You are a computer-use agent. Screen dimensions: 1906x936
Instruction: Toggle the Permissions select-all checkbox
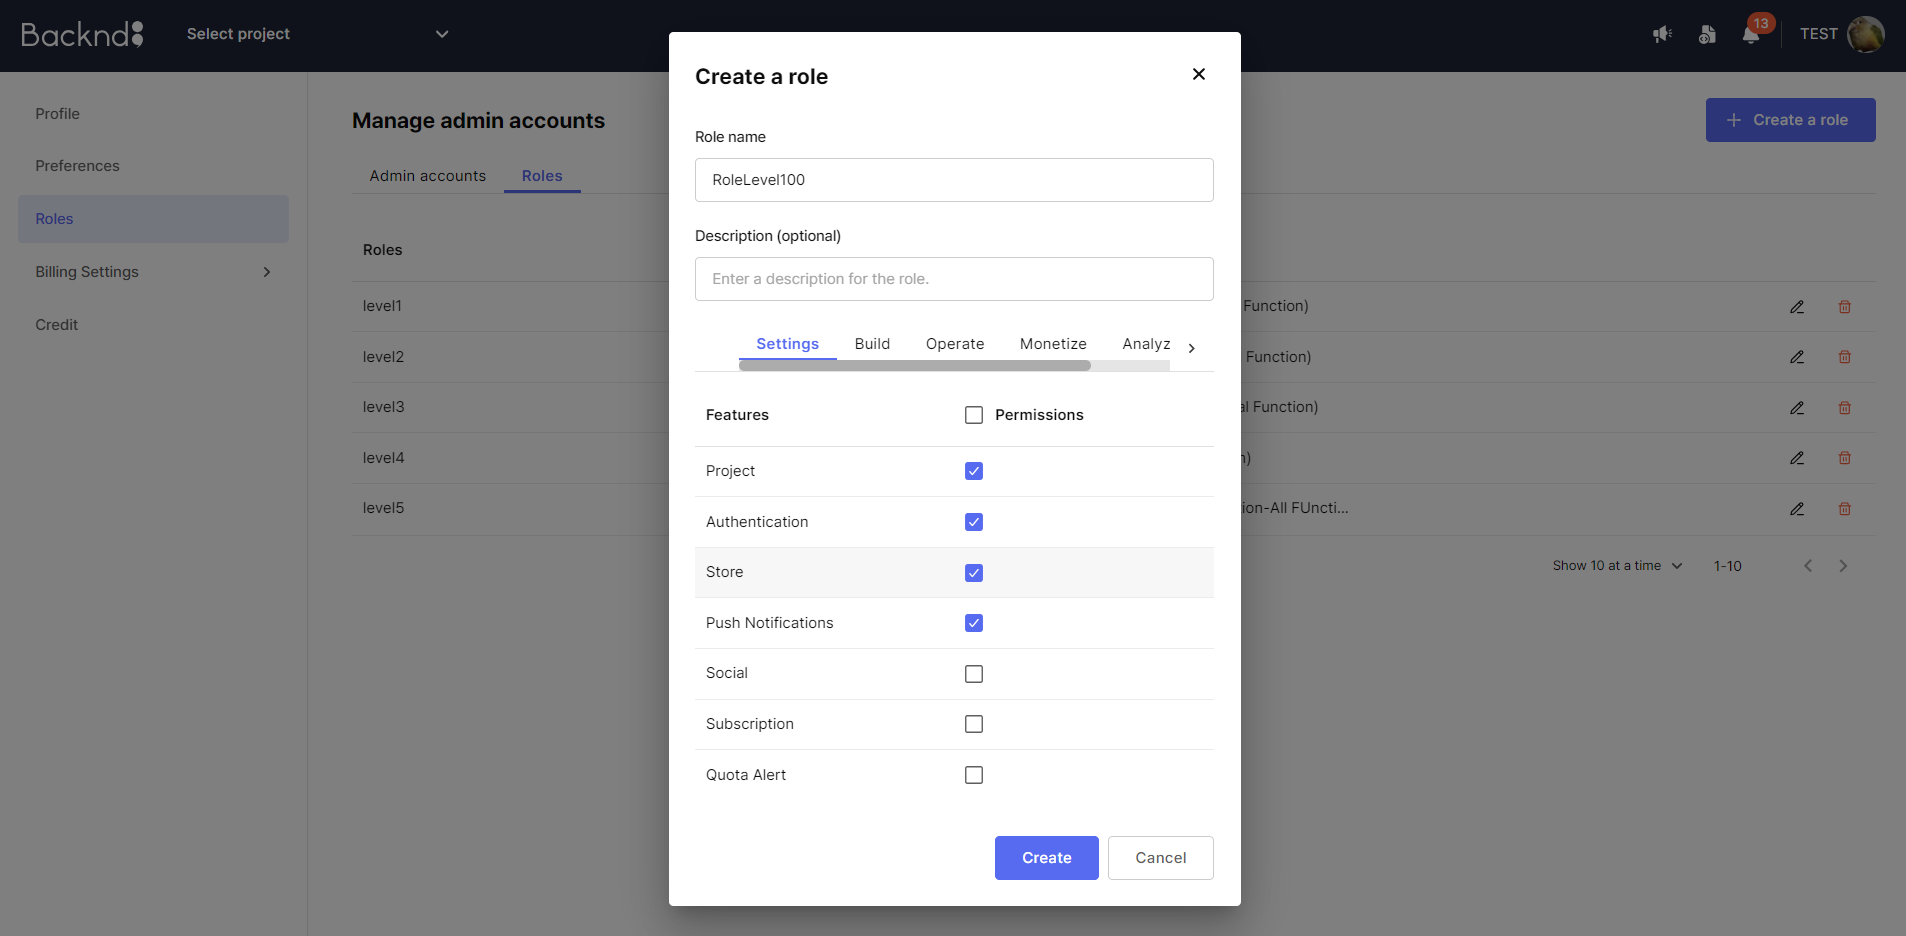coord(974,415)
